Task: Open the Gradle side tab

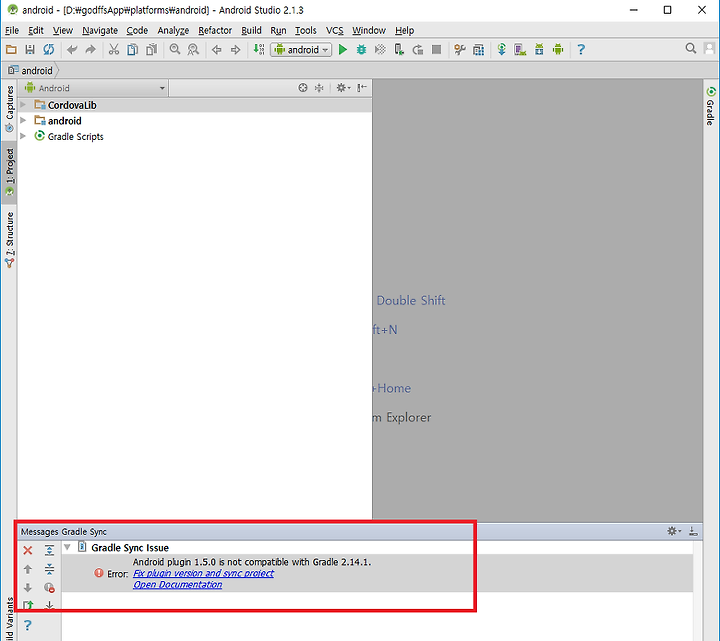Action: tap(711, 106)
